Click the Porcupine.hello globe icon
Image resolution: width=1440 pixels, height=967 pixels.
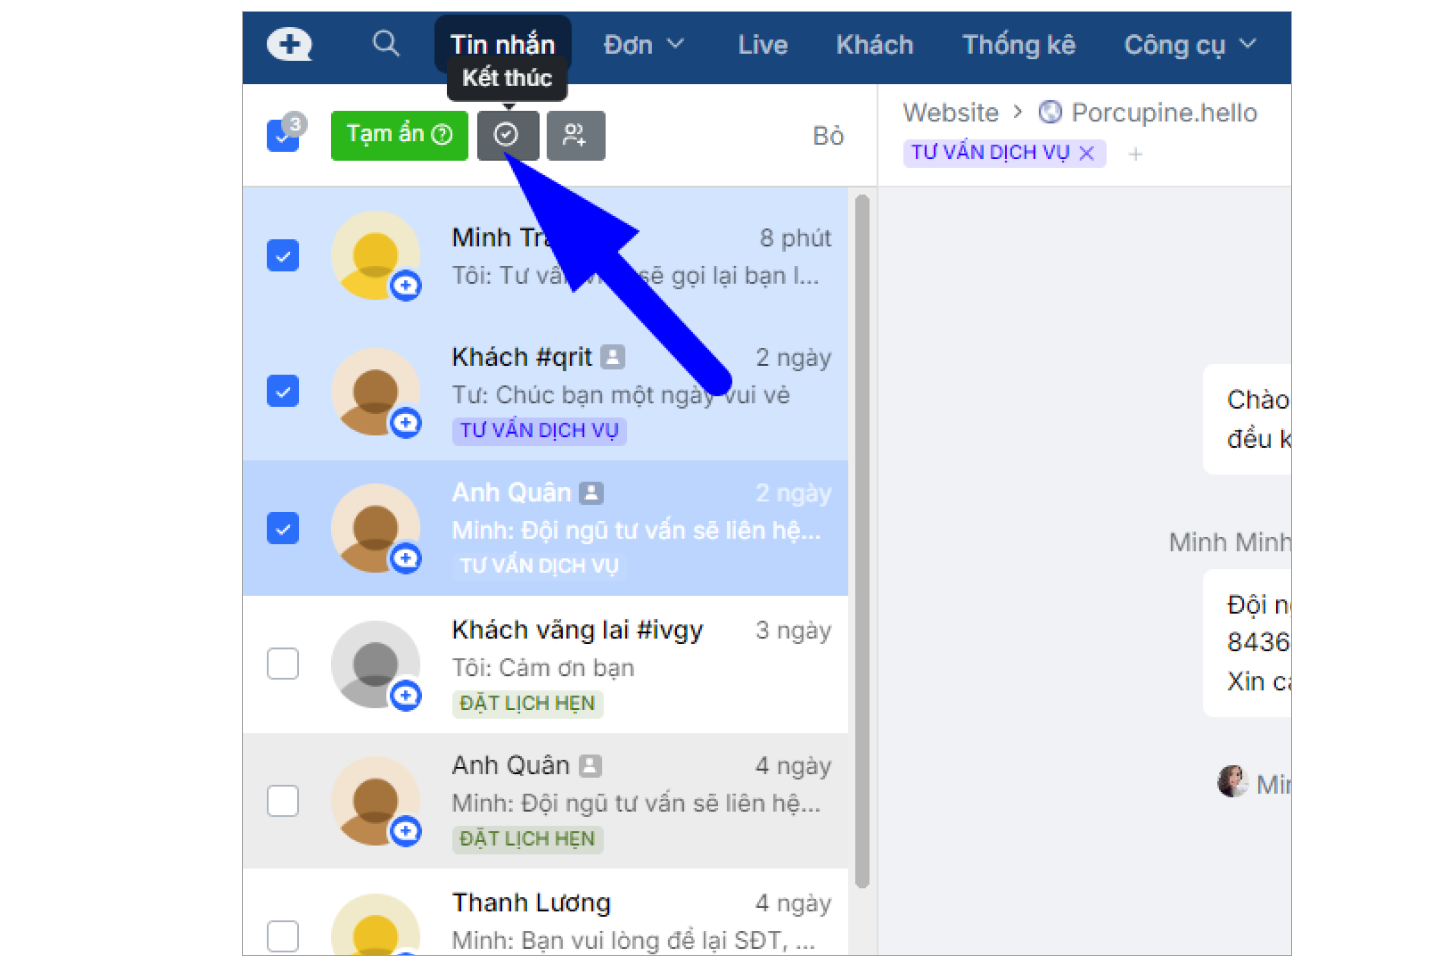[1050, 112]
